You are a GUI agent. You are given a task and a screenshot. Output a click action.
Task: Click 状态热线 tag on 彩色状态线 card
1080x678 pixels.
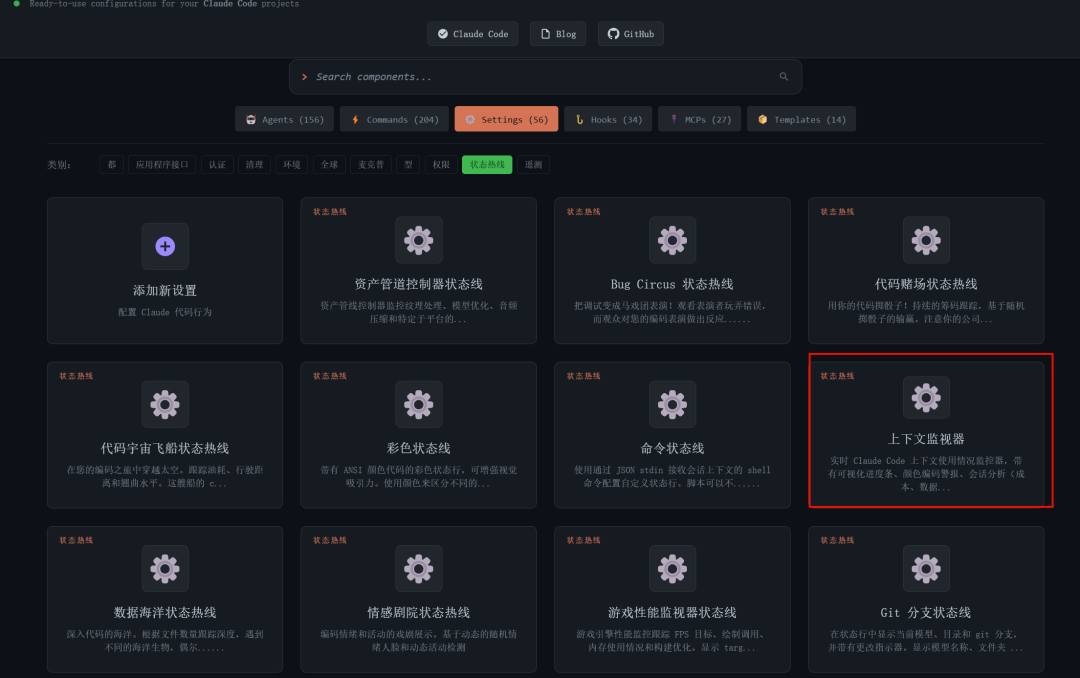click(330, 376)
